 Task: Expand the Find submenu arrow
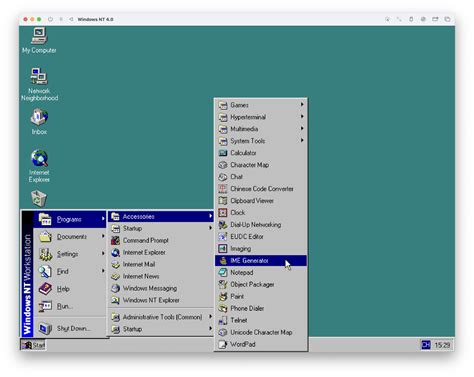coord(103,271)
